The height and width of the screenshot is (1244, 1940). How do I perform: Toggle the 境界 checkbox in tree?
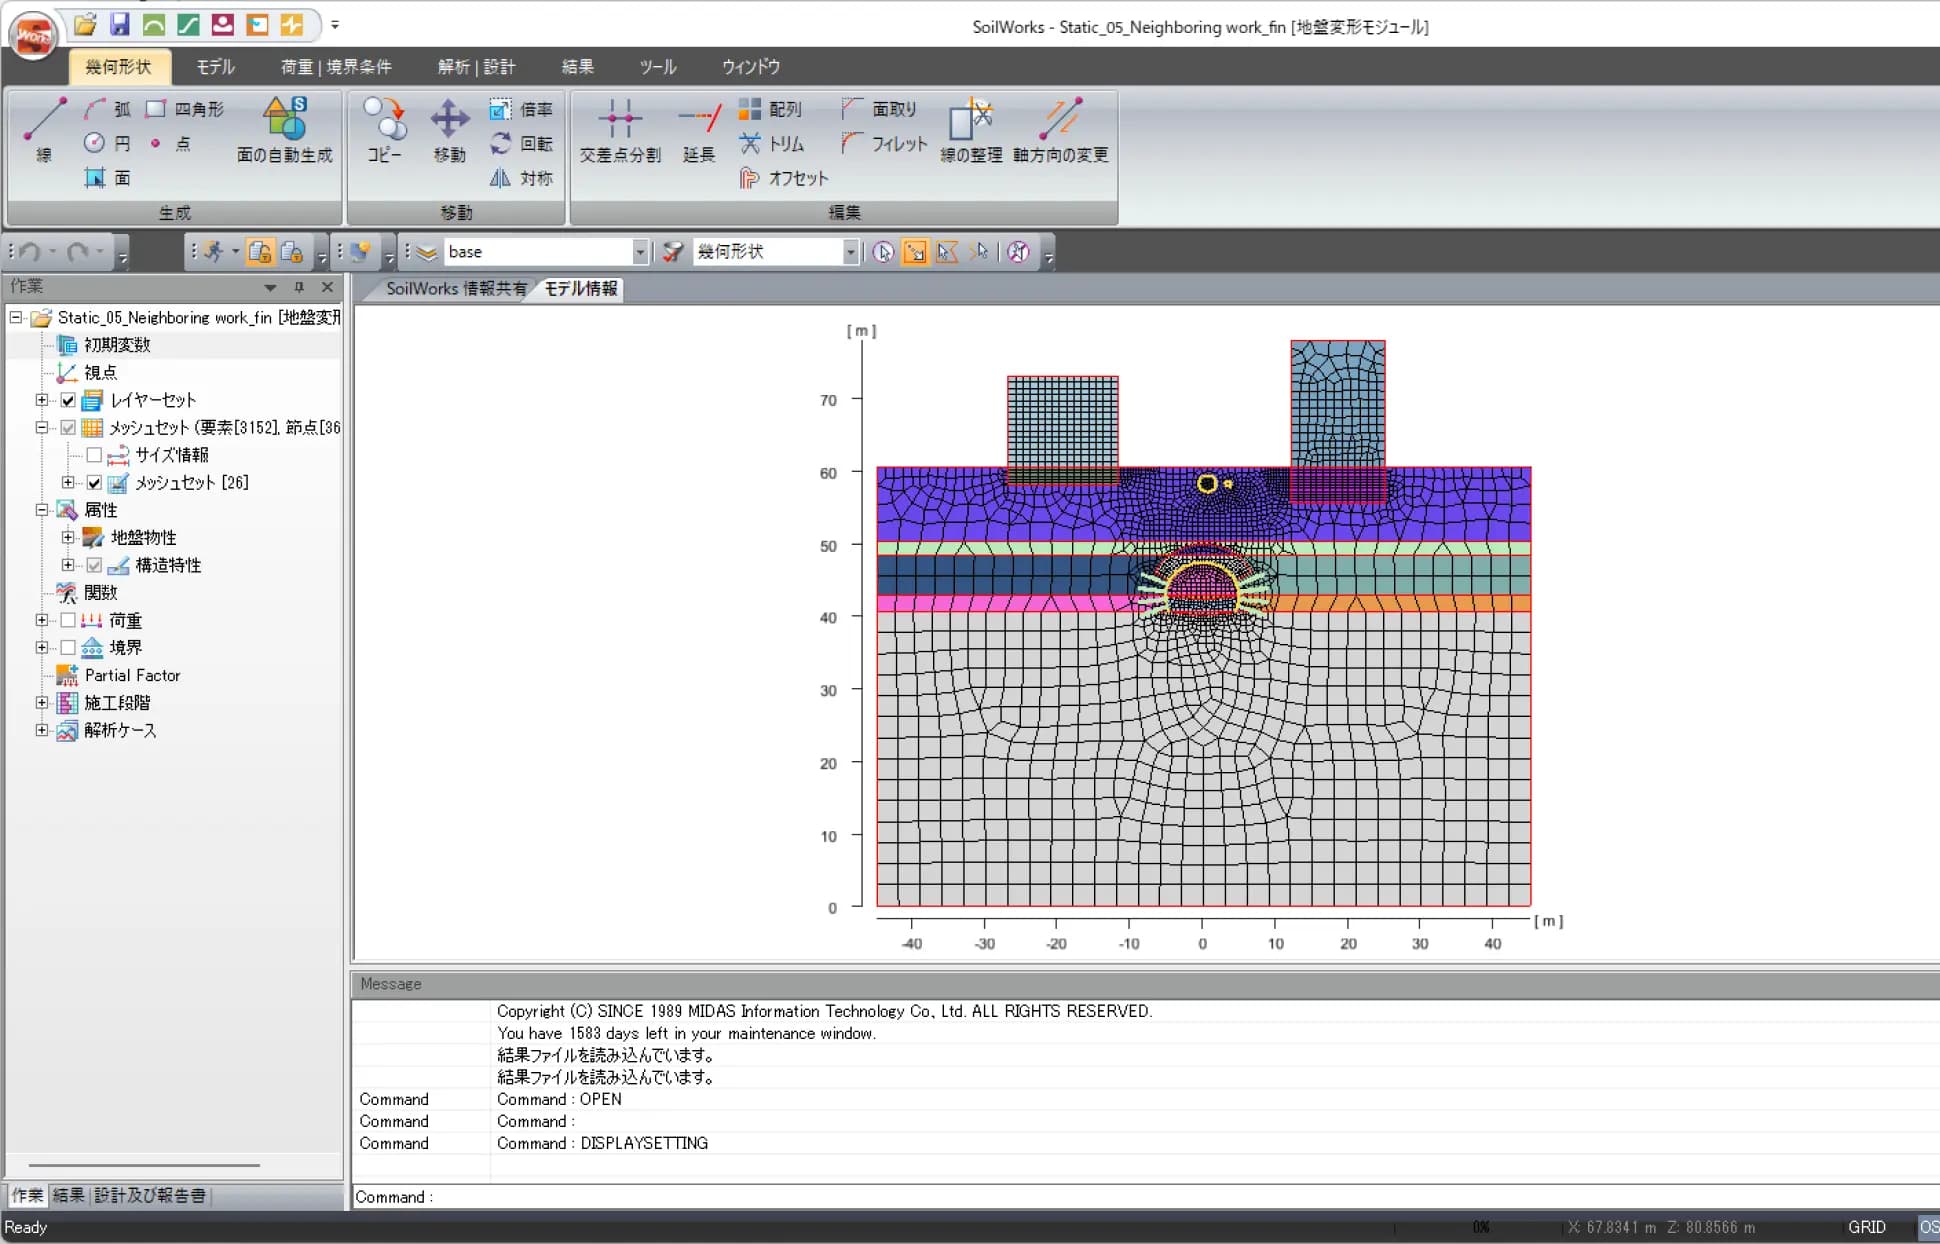click(x=68, y=648)
